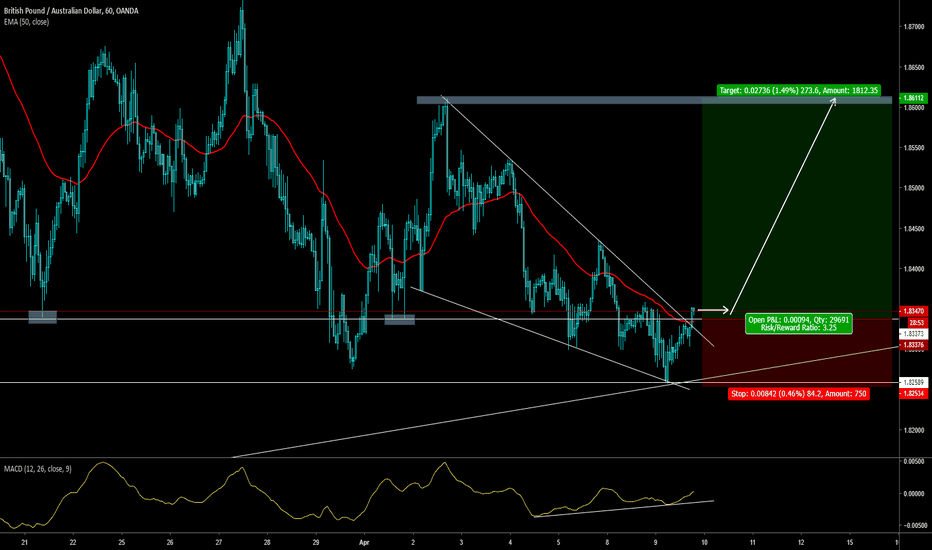Click the 28:53 countdown tag on price axis
The width and height of the screenshot is (932, 550).
pos(915,323)
